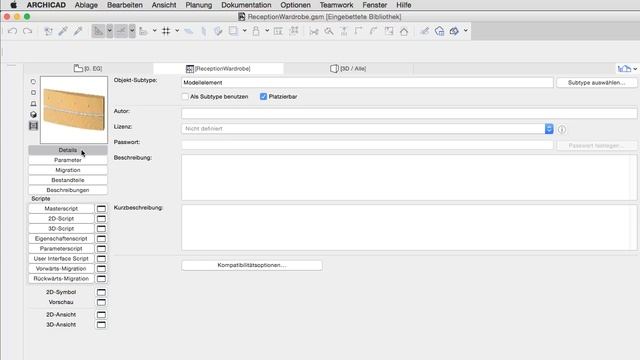
Task: Toggle the snap guides toolbar icon
Action: [x=121, y=31]
